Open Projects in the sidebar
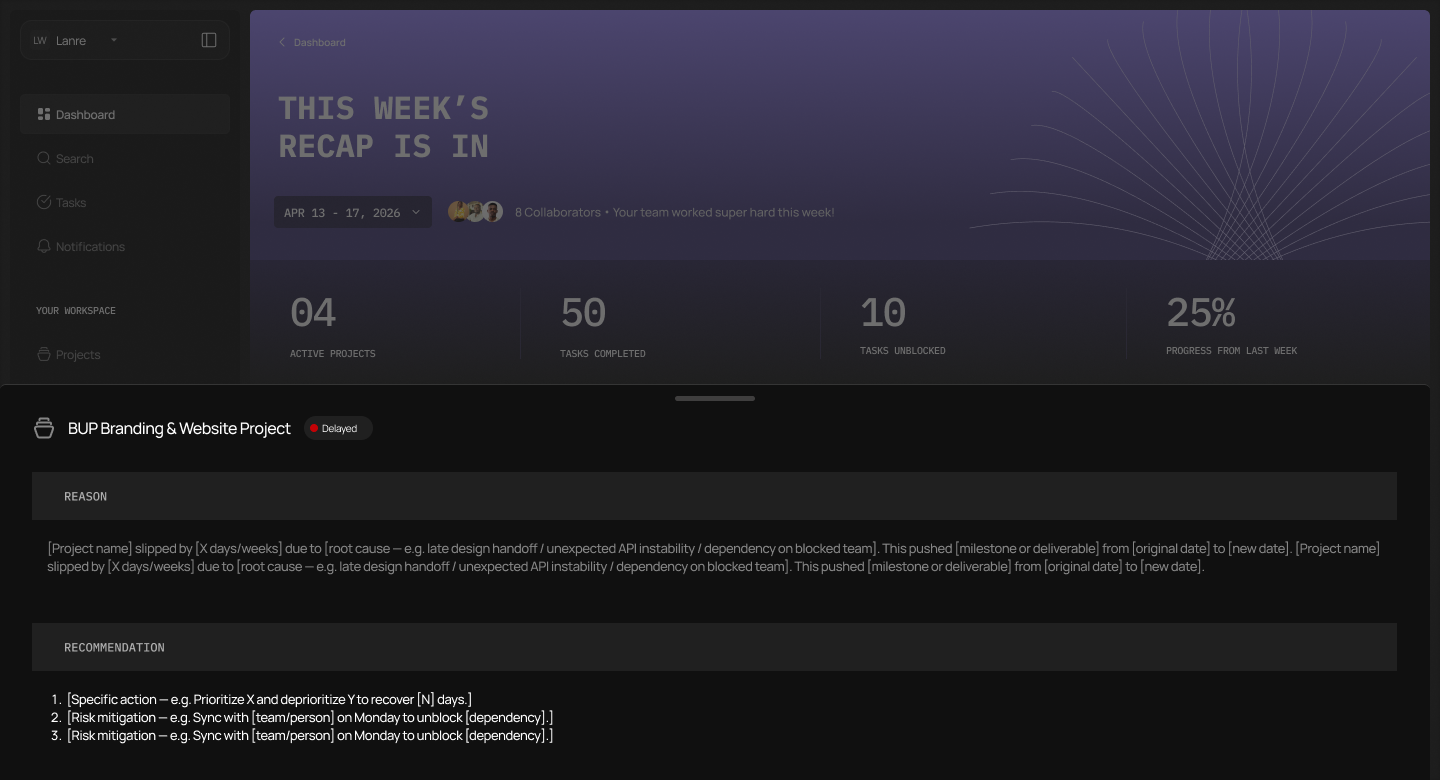This screenshot has height=780, width=1440. click(125, 354)
